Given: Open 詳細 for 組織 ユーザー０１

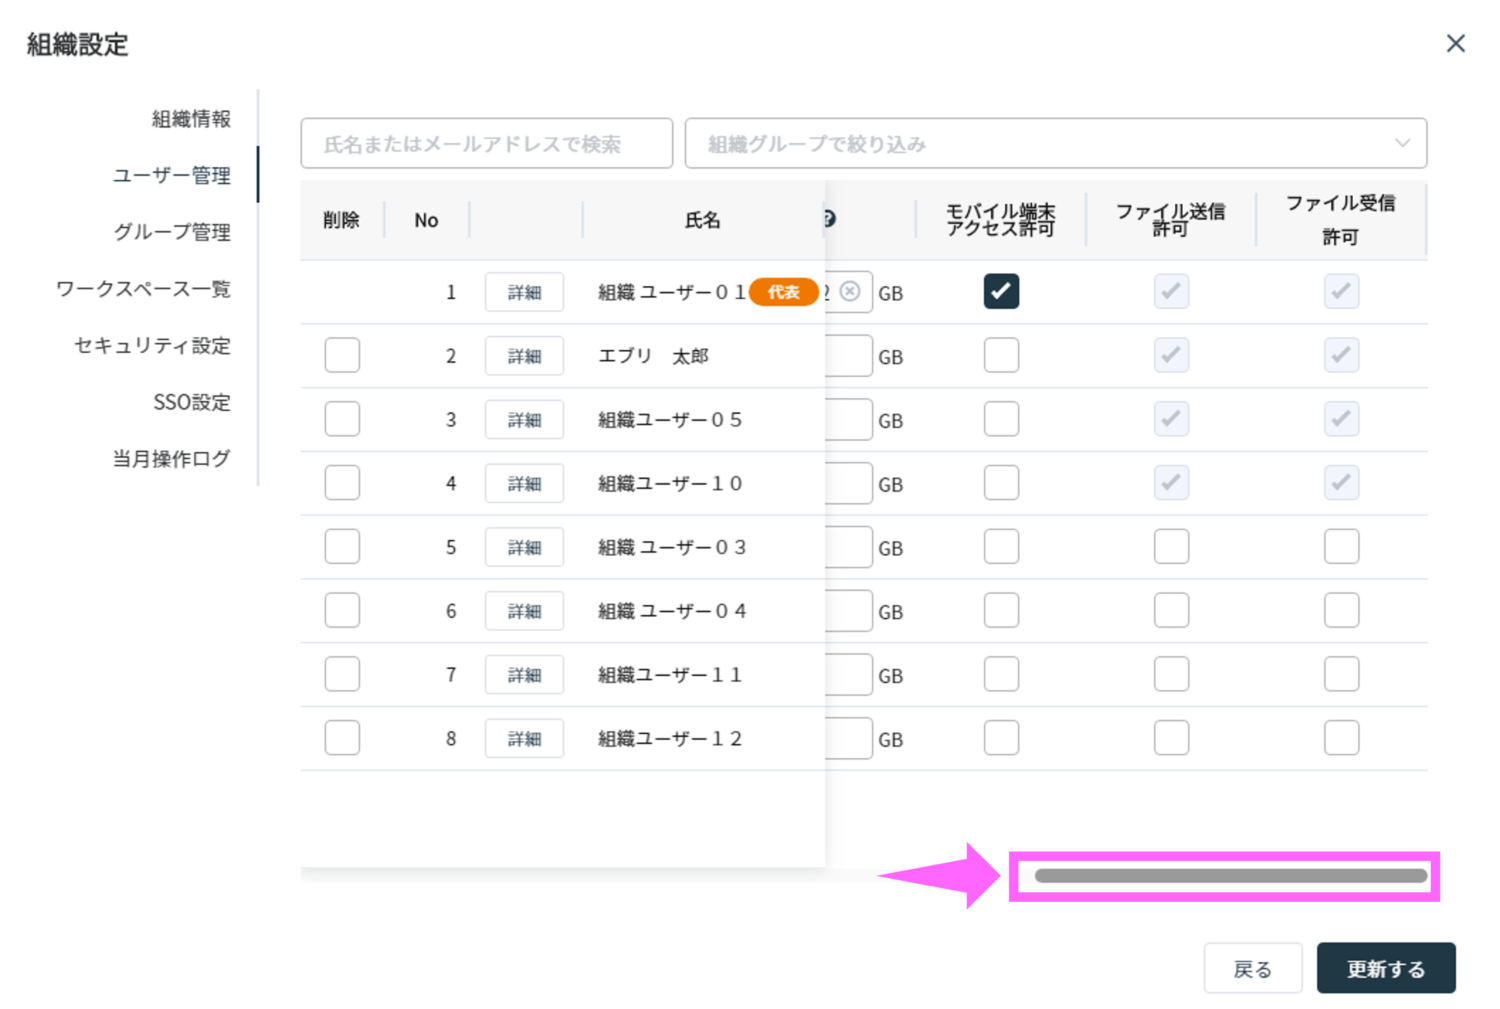Looking at the screenshot, I should [x=524, y=292].
